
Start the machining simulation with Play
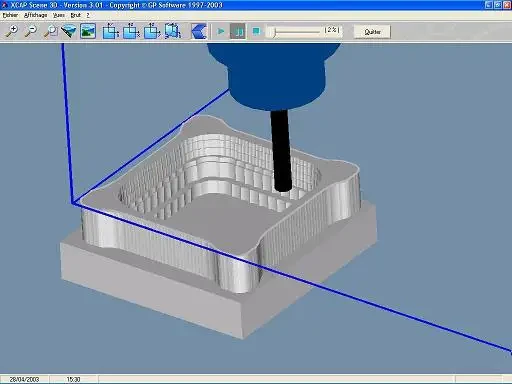coord(221,31)
